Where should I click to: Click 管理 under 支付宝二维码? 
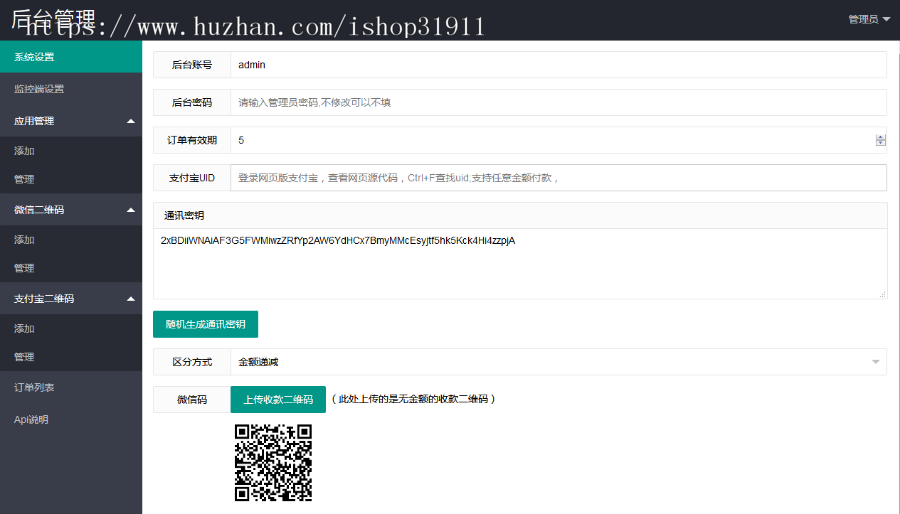click(x=71, y=357)
